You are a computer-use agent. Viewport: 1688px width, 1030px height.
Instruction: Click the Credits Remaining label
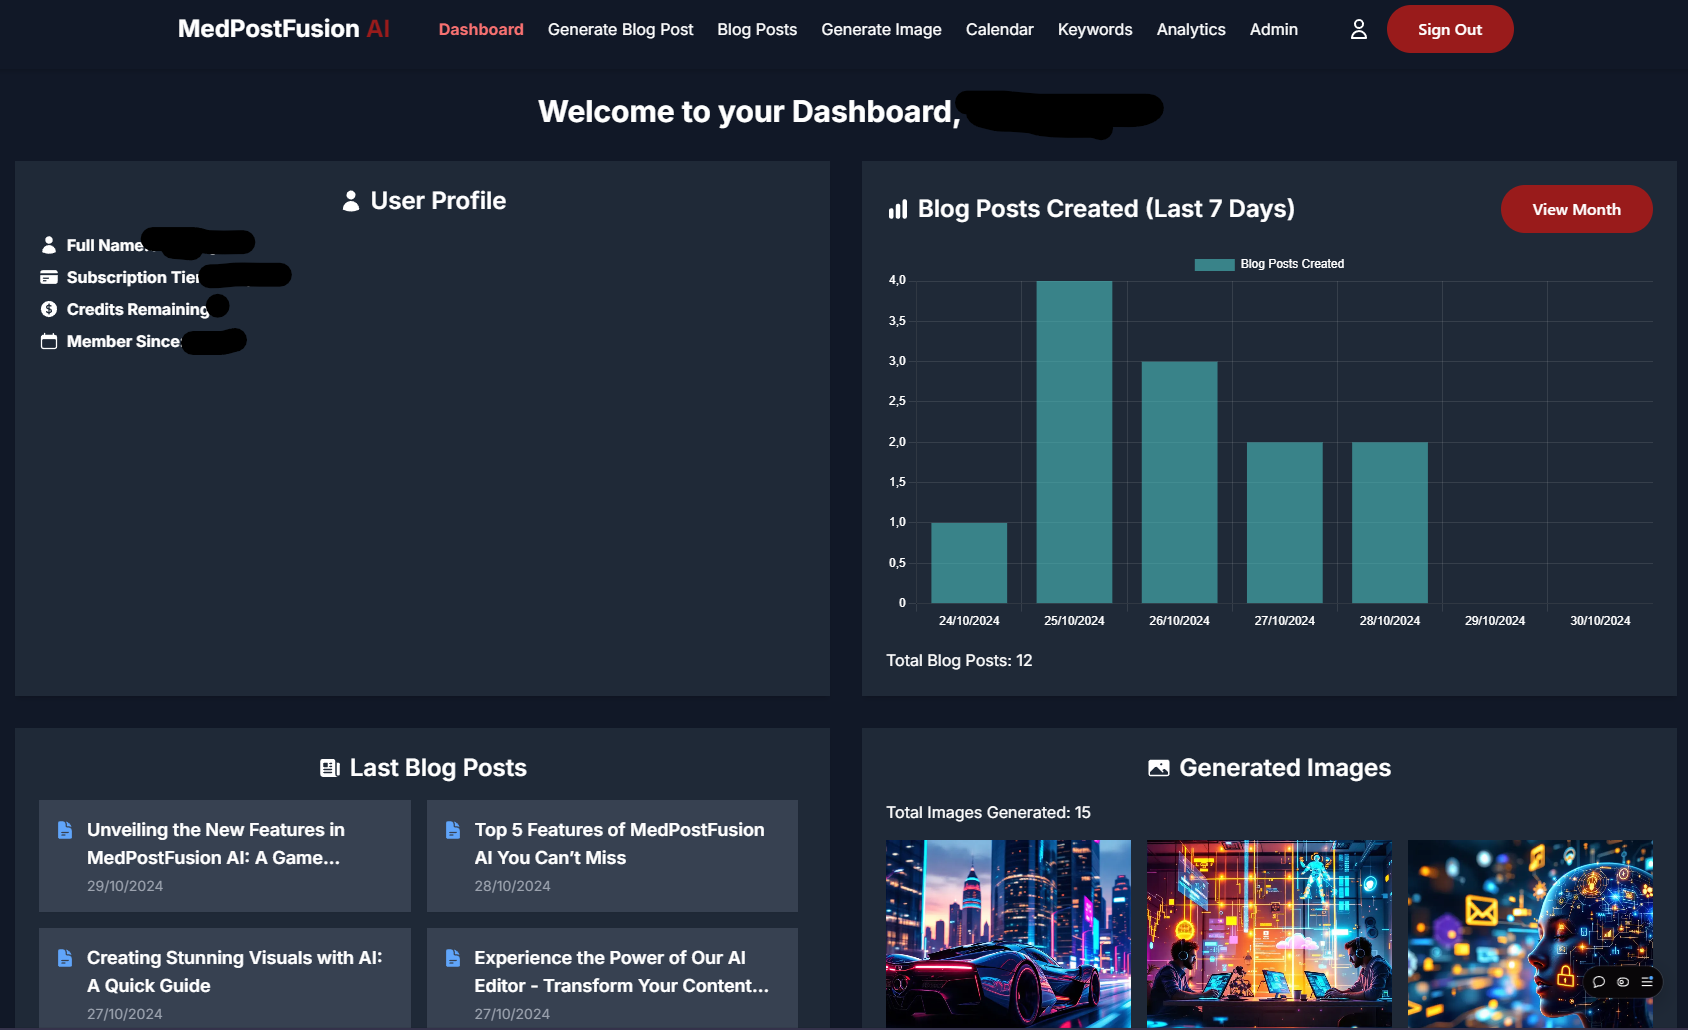(x=138, y=309)
